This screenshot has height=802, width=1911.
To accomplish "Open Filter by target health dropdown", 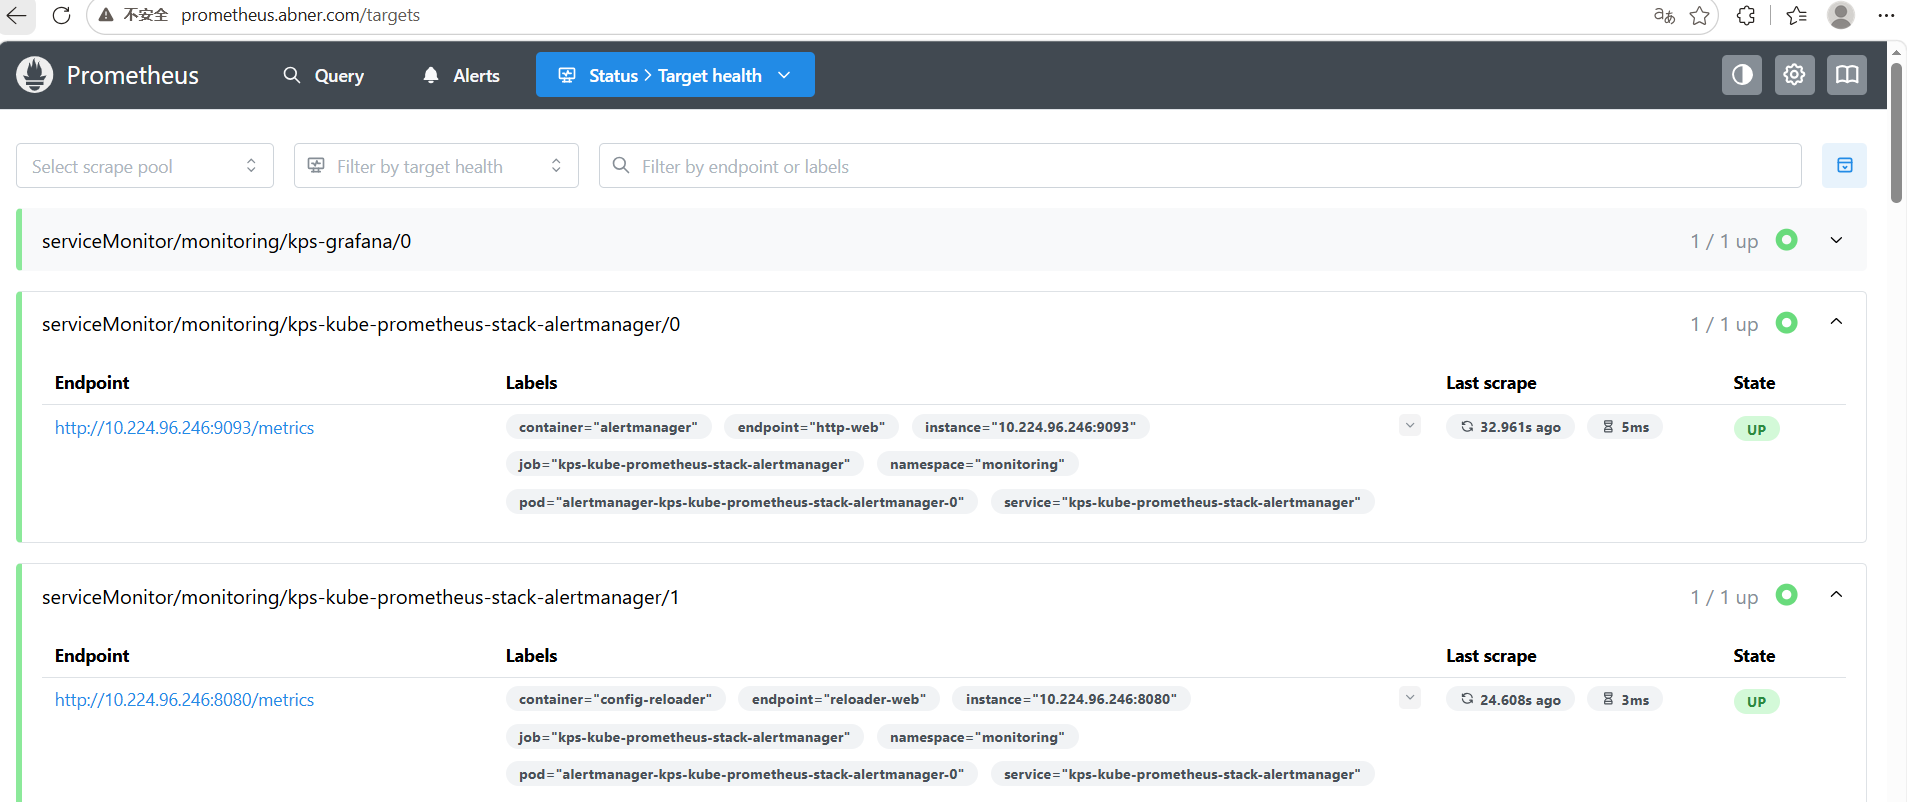I will (436, 166).
